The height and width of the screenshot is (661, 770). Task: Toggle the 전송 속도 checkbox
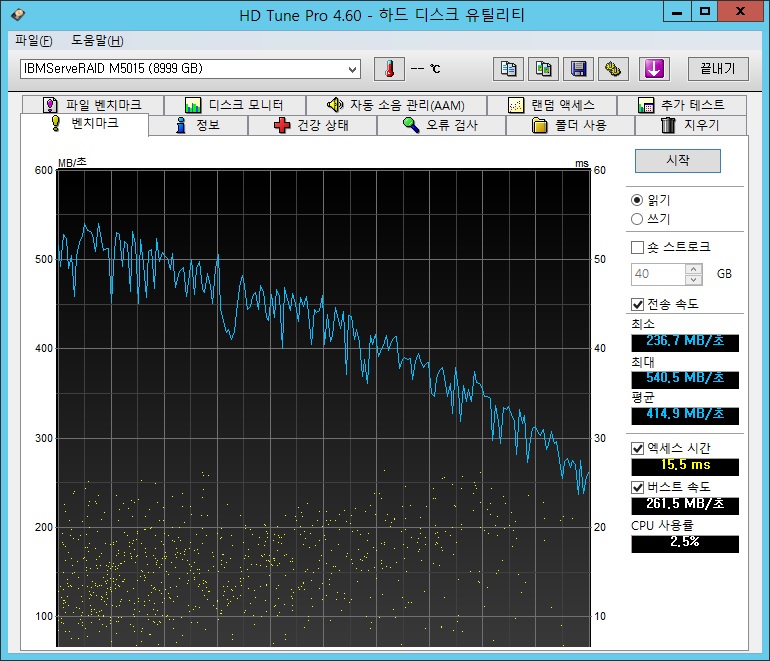[637, 304]
